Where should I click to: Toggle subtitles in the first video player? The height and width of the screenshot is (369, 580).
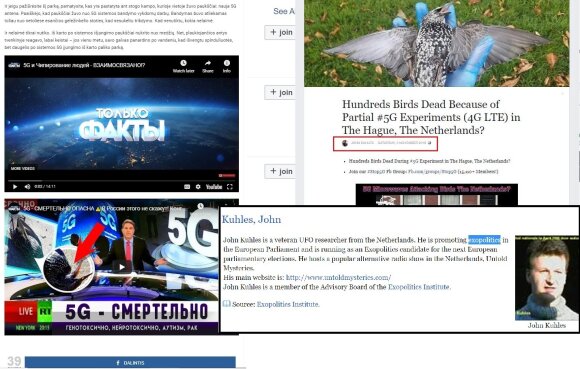(x=187, y=187)
